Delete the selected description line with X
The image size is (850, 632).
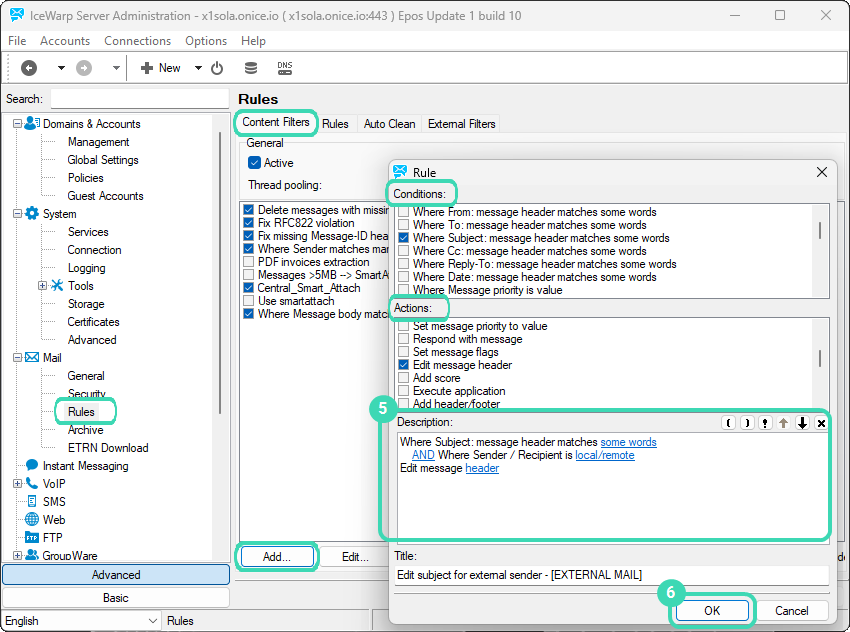coord(821,423)
